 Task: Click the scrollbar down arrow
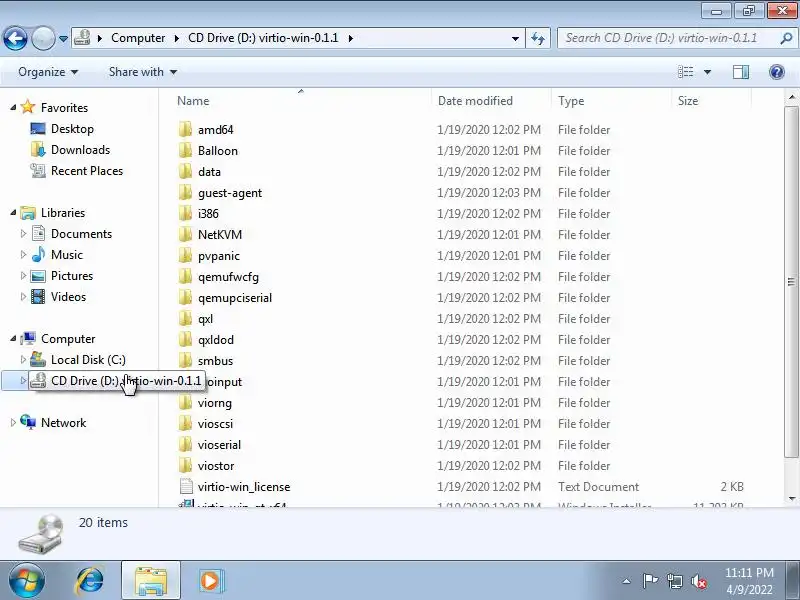(x=791, y=498)
